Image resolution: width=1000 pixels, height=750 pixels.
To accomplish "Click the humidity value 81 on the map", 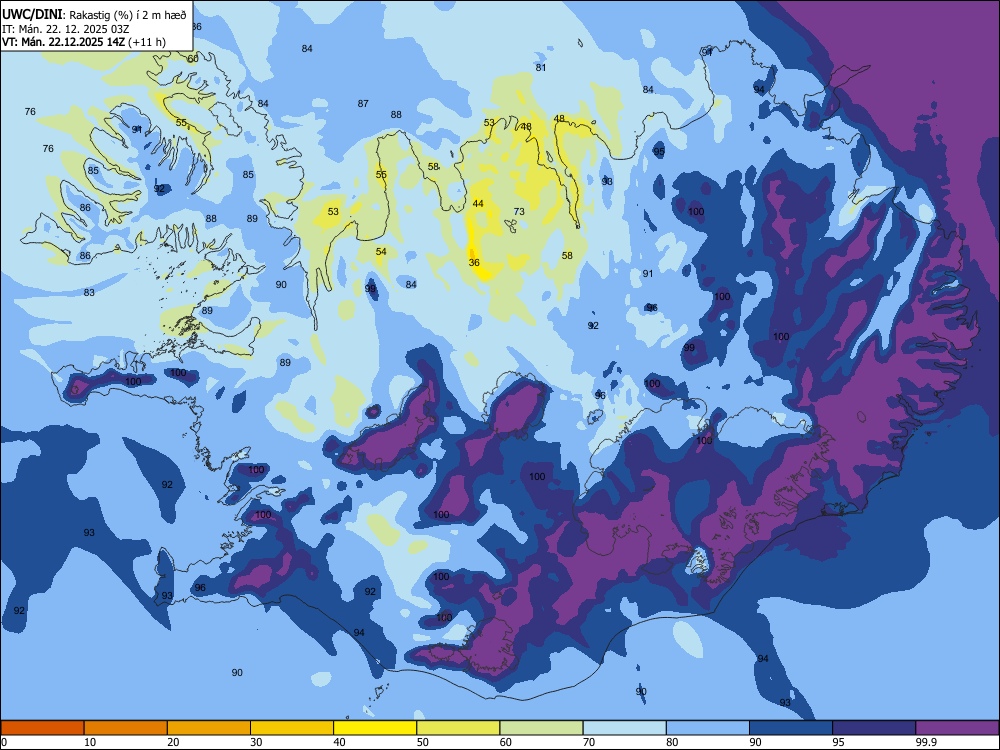I will click(541, 68).
